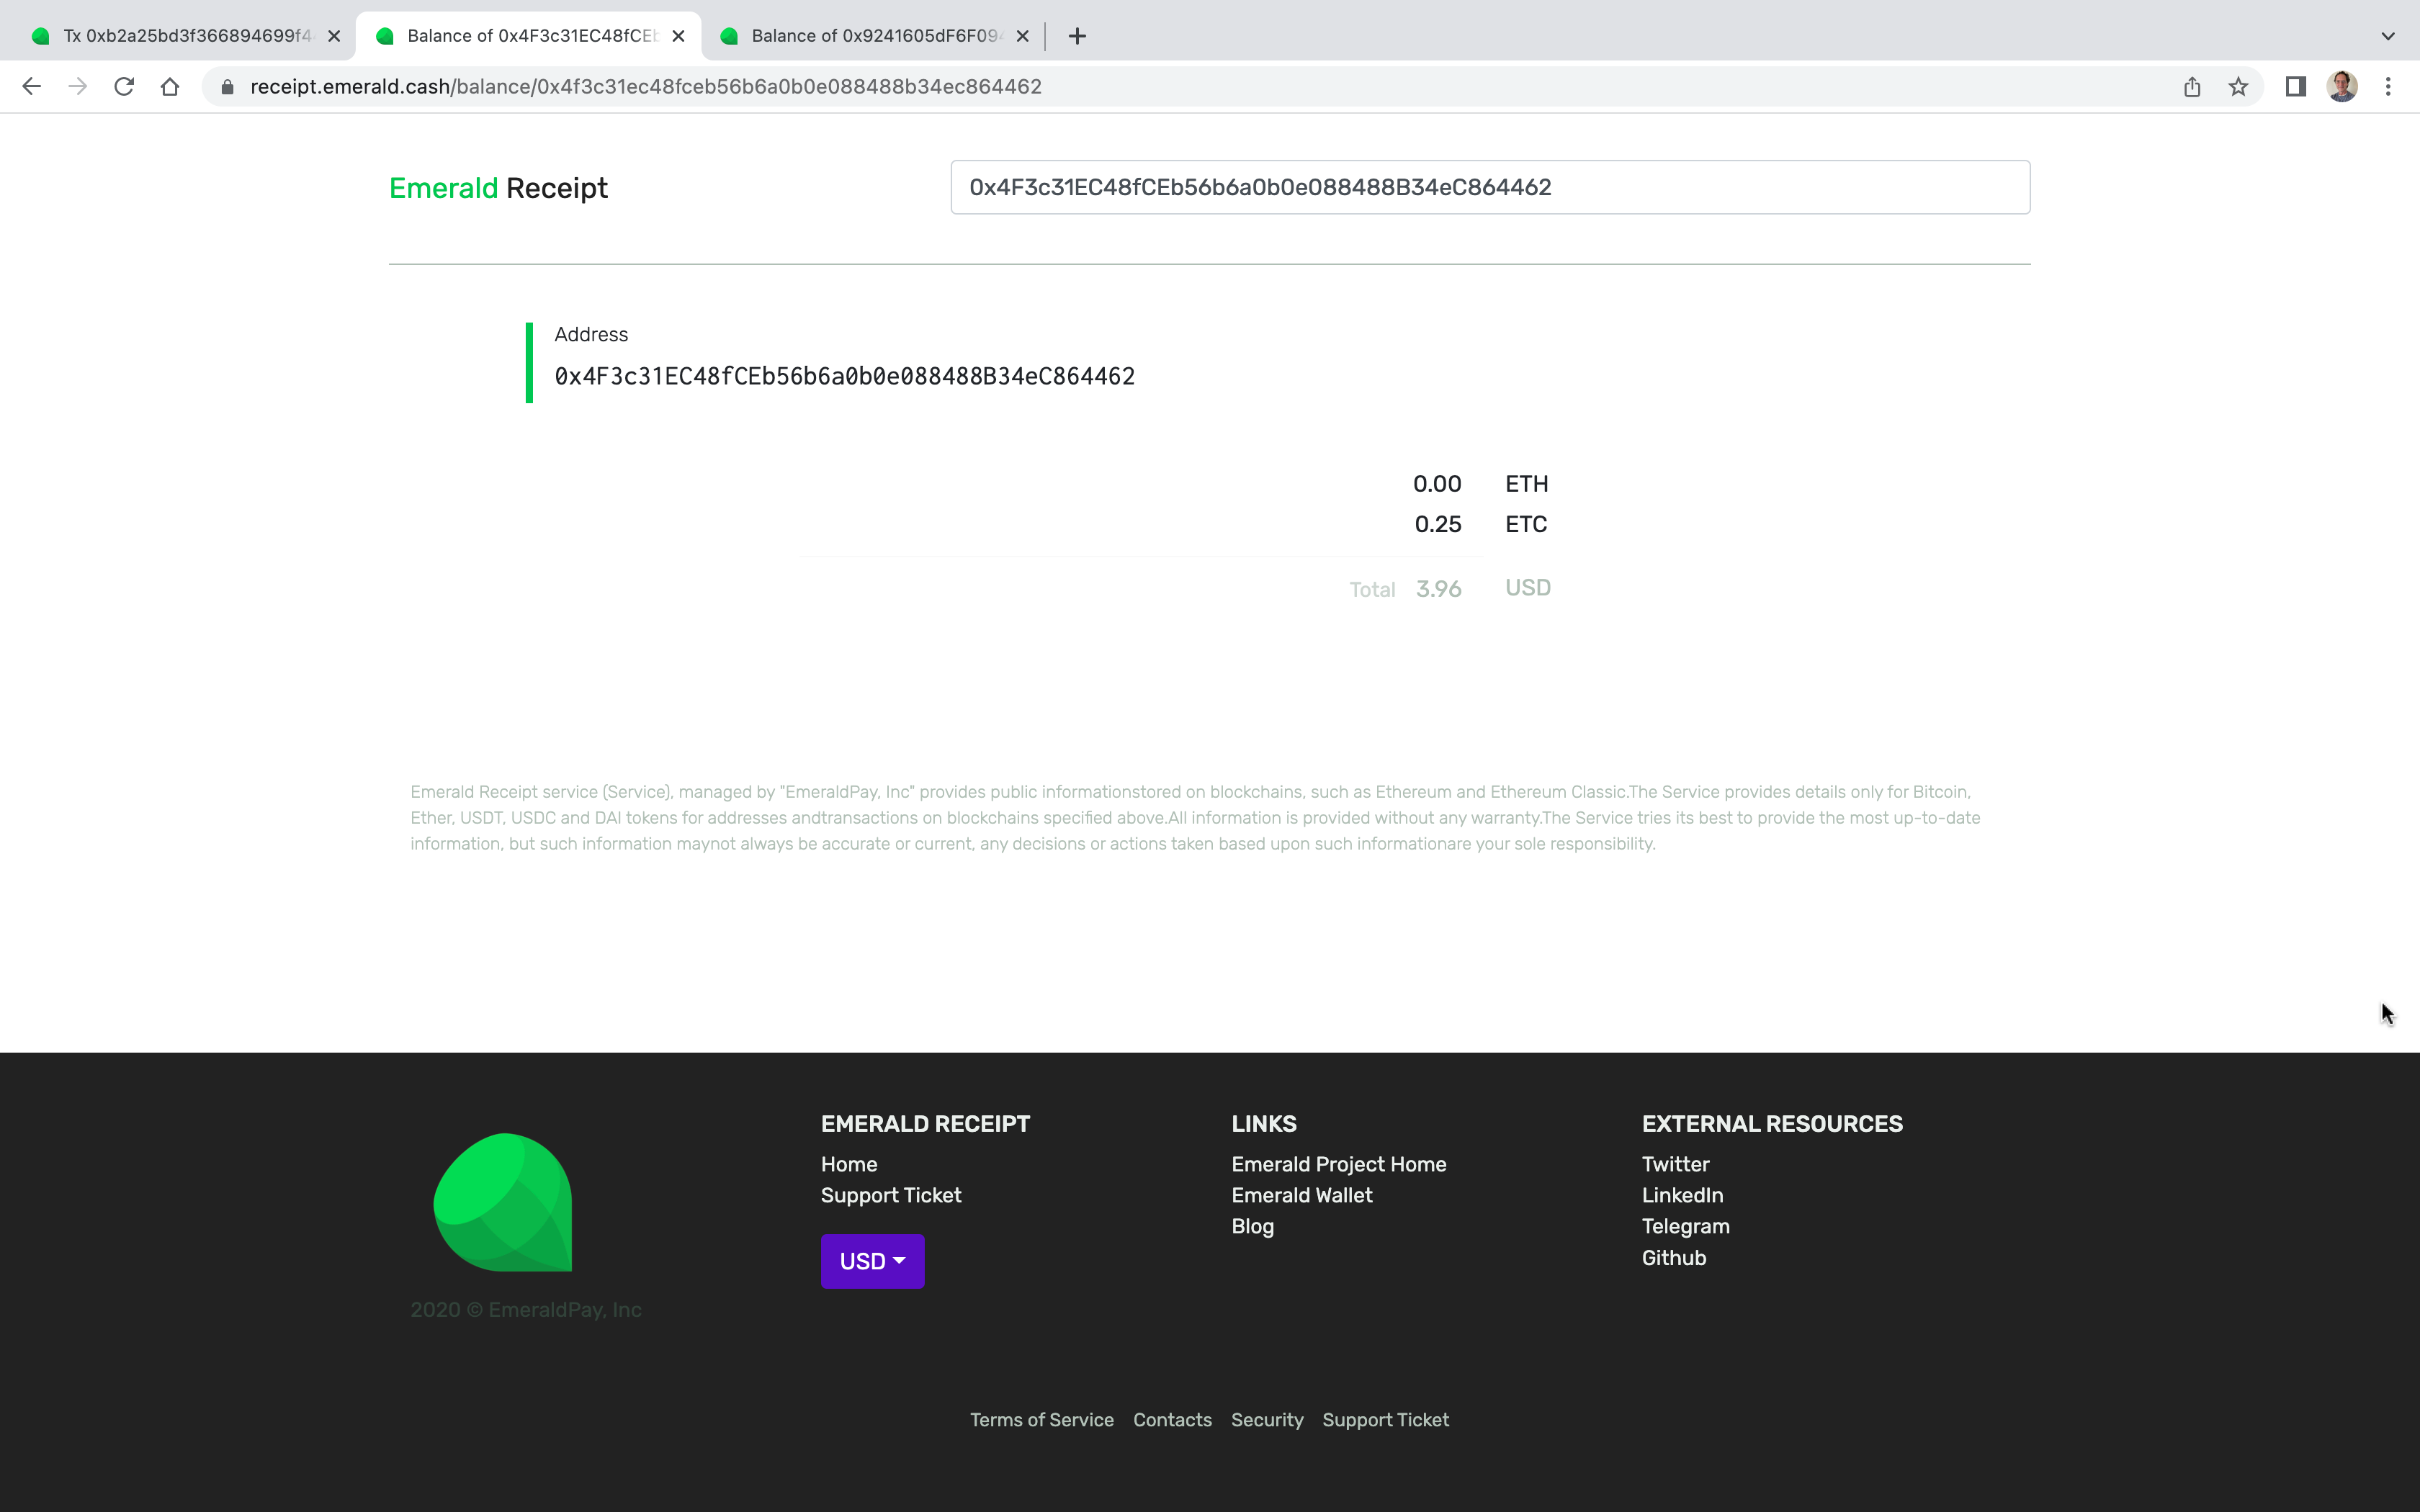
Task: Select the Emerald Project Home menu item
Action: click(1338, 1164)
